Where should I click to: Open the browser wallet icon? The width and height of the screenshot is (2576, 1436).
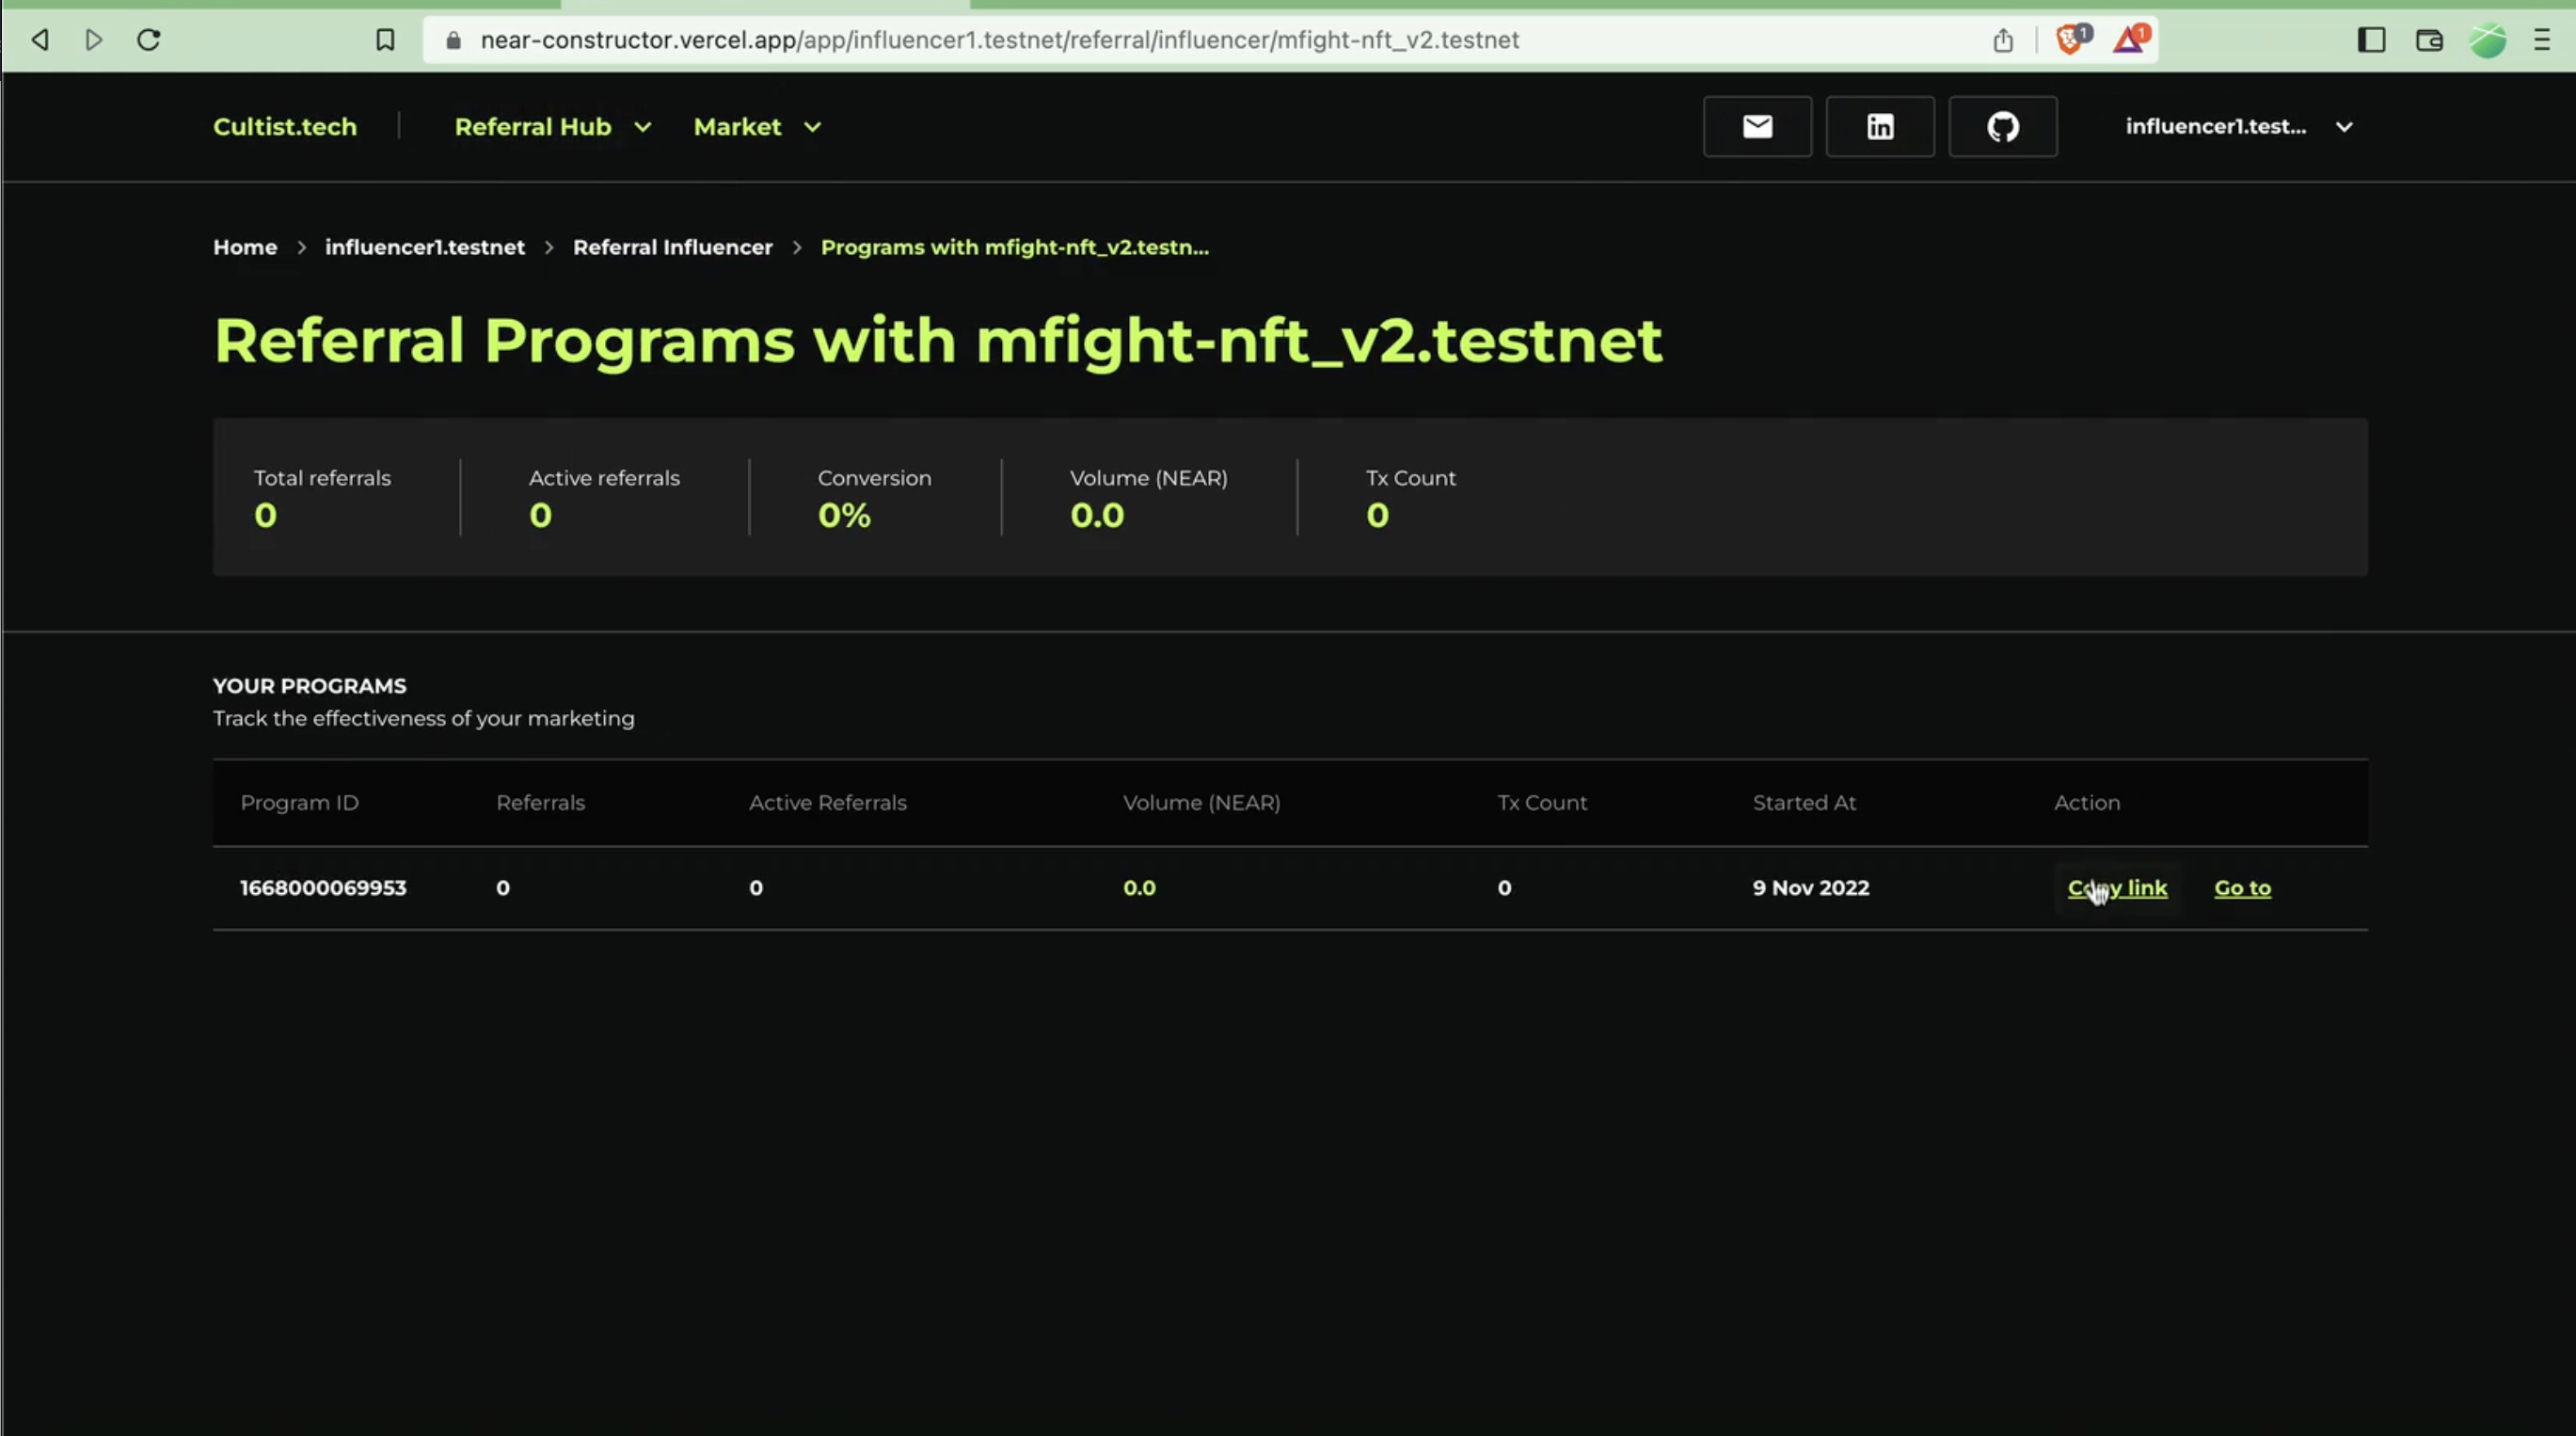(2429, 40)
